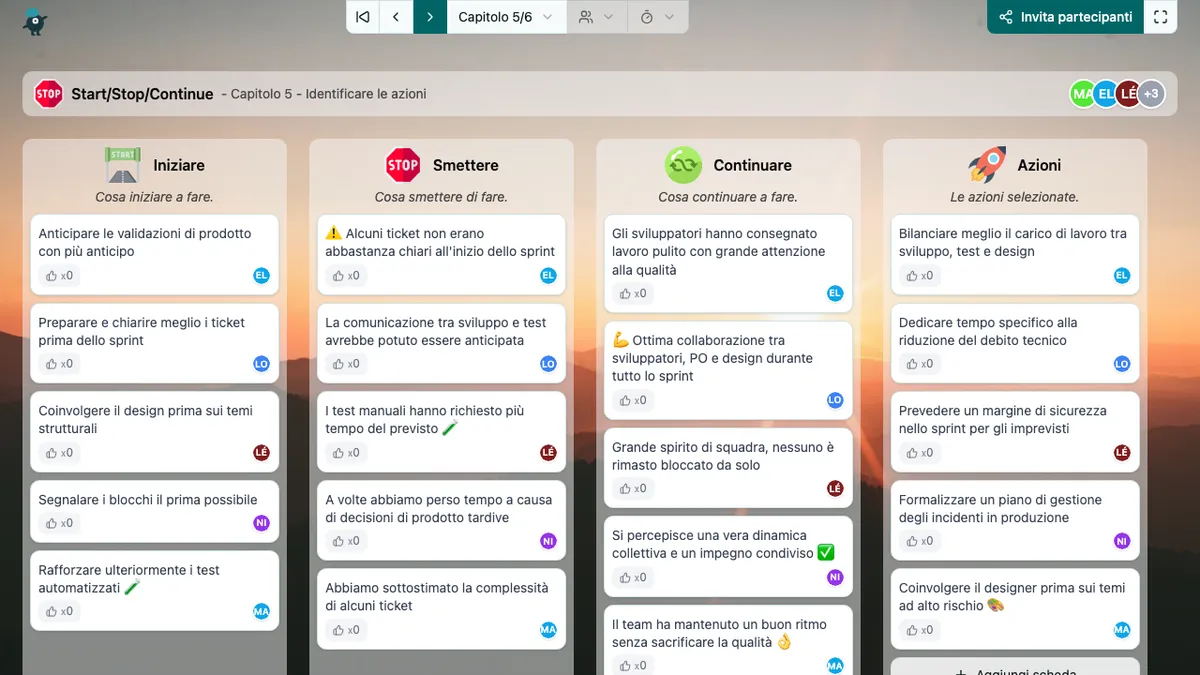Open the card 'Grande spirito di squadra'

[722, 456]
